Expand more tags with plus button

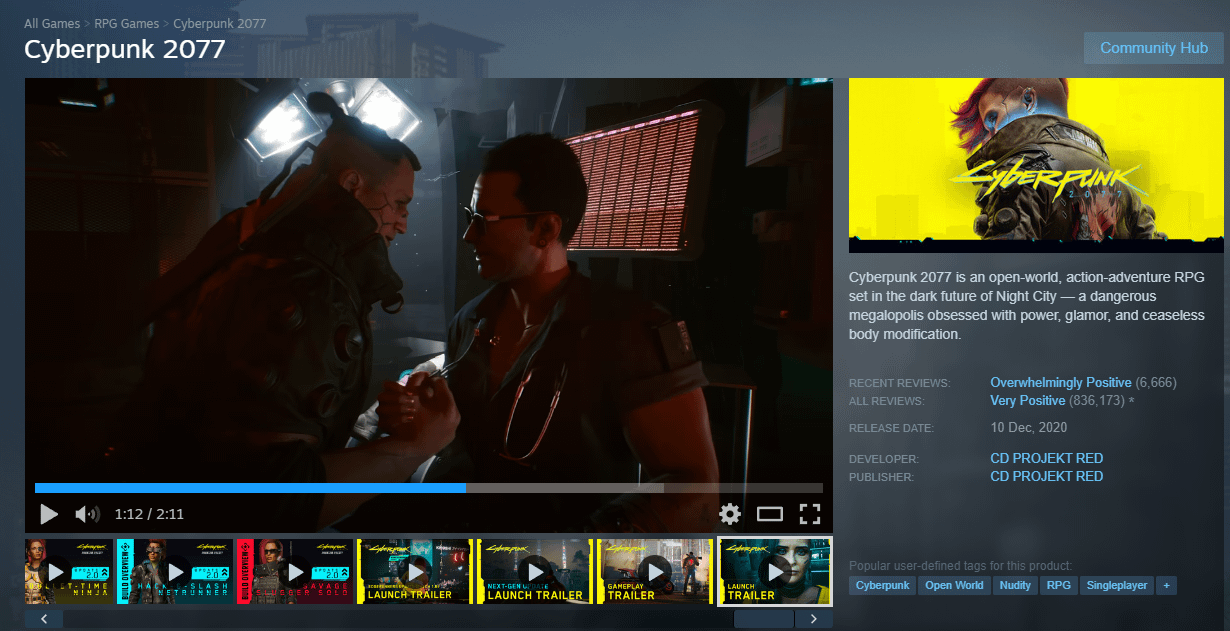pos(1165,585)
